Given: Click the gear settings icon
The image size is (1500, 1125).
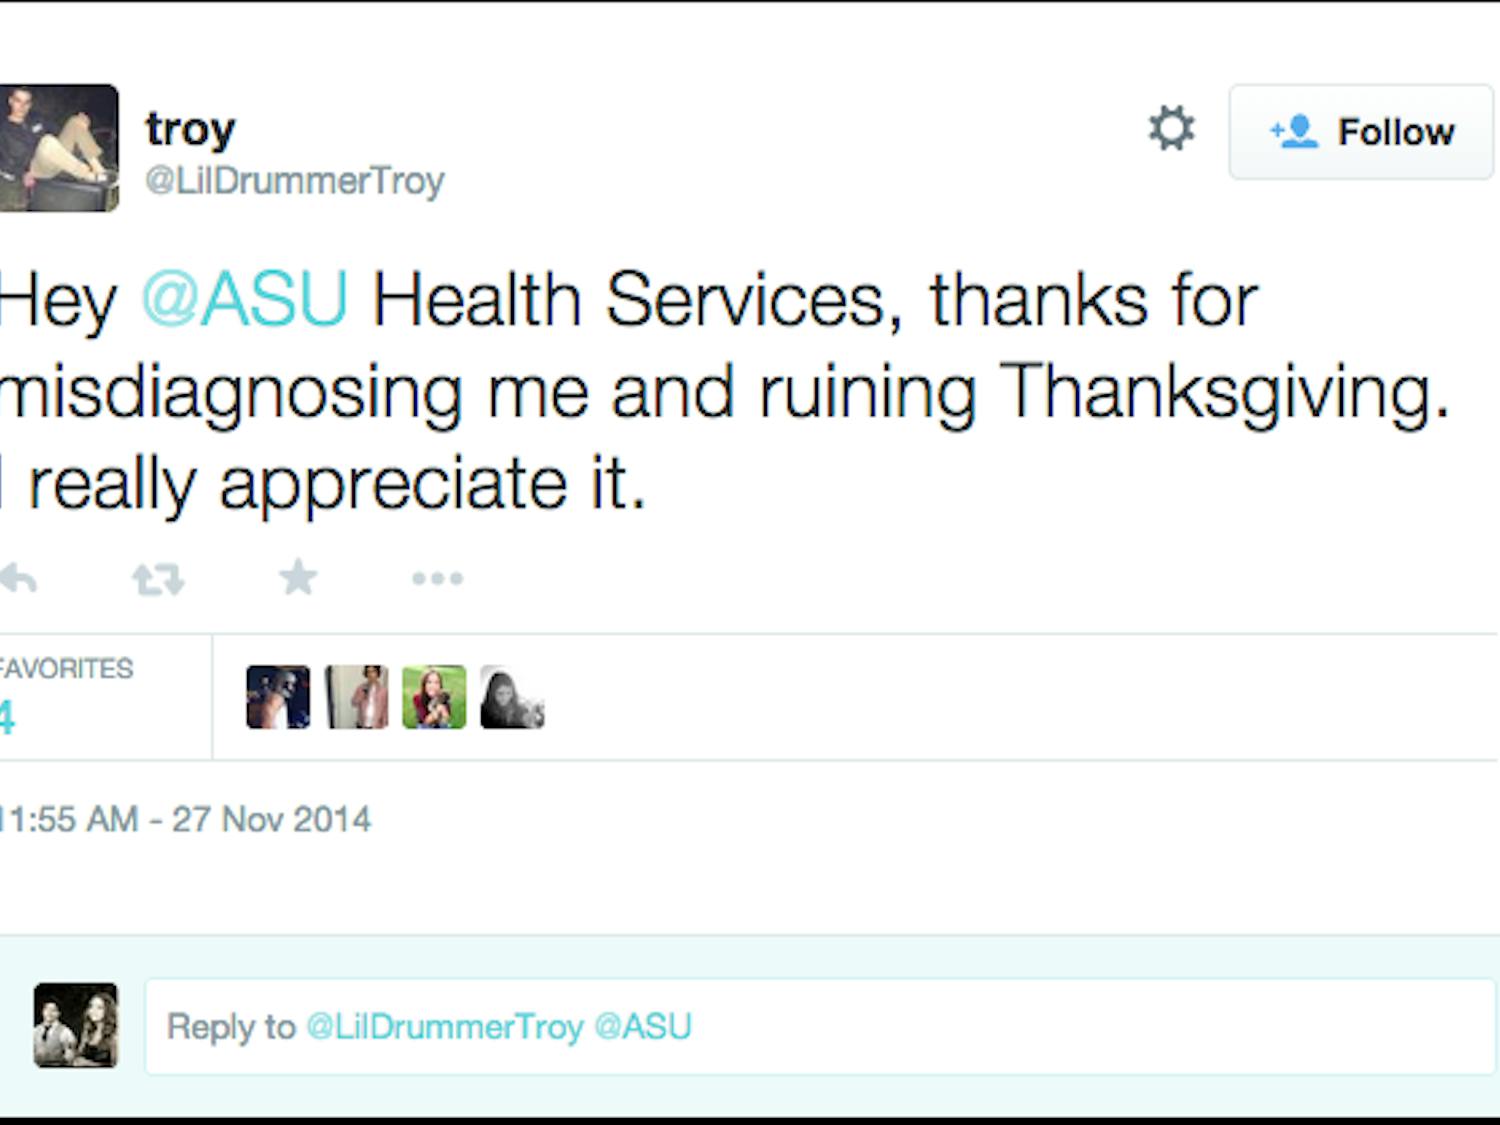Looking at the screenshot, I should [x=1170, y=130].
